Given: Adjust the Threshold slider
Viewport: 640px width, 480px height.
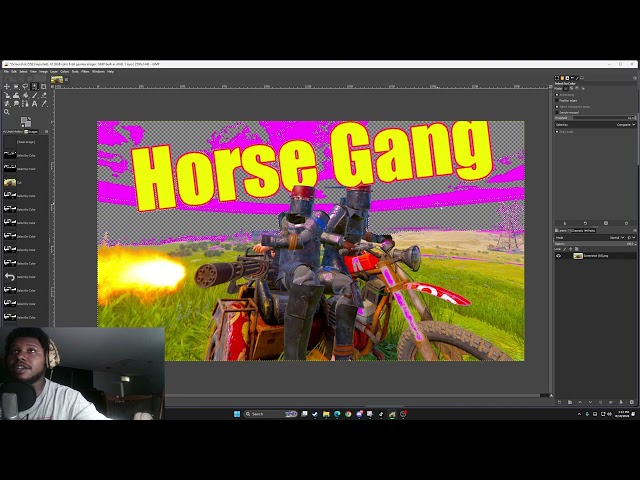Looking at the screenshot, I should [595, 118].
